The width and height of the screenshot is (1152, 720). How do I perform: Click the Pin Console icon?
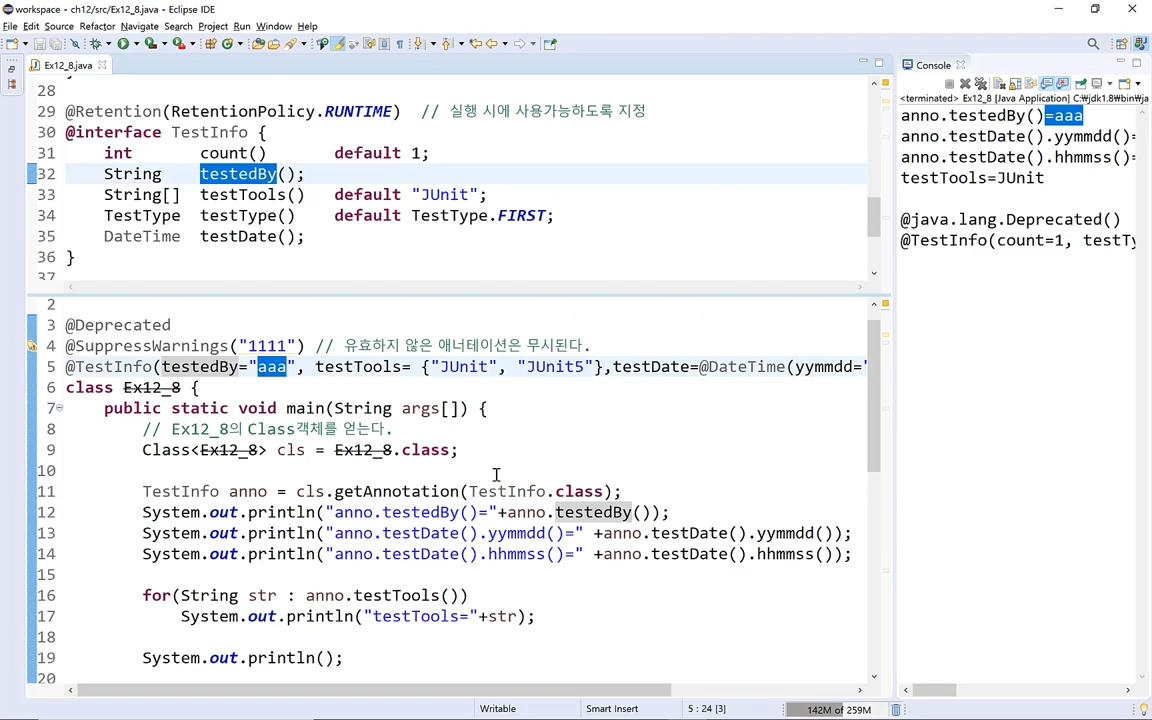click(x=1081, y=84)
